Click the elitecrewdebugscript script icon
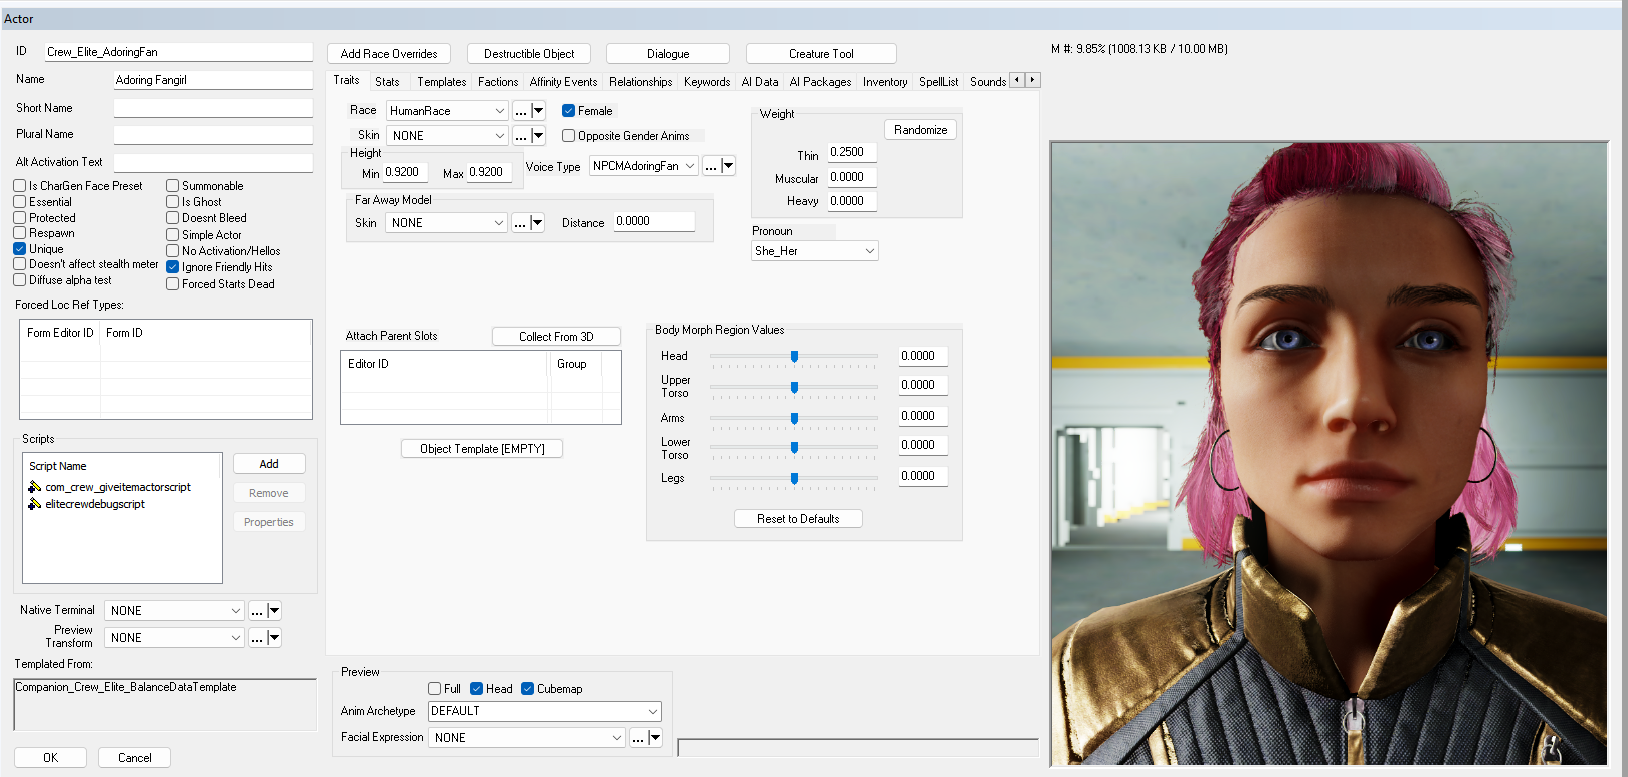Image resolution: width=1628 pixels, height=777 pixels. point(35,504)
